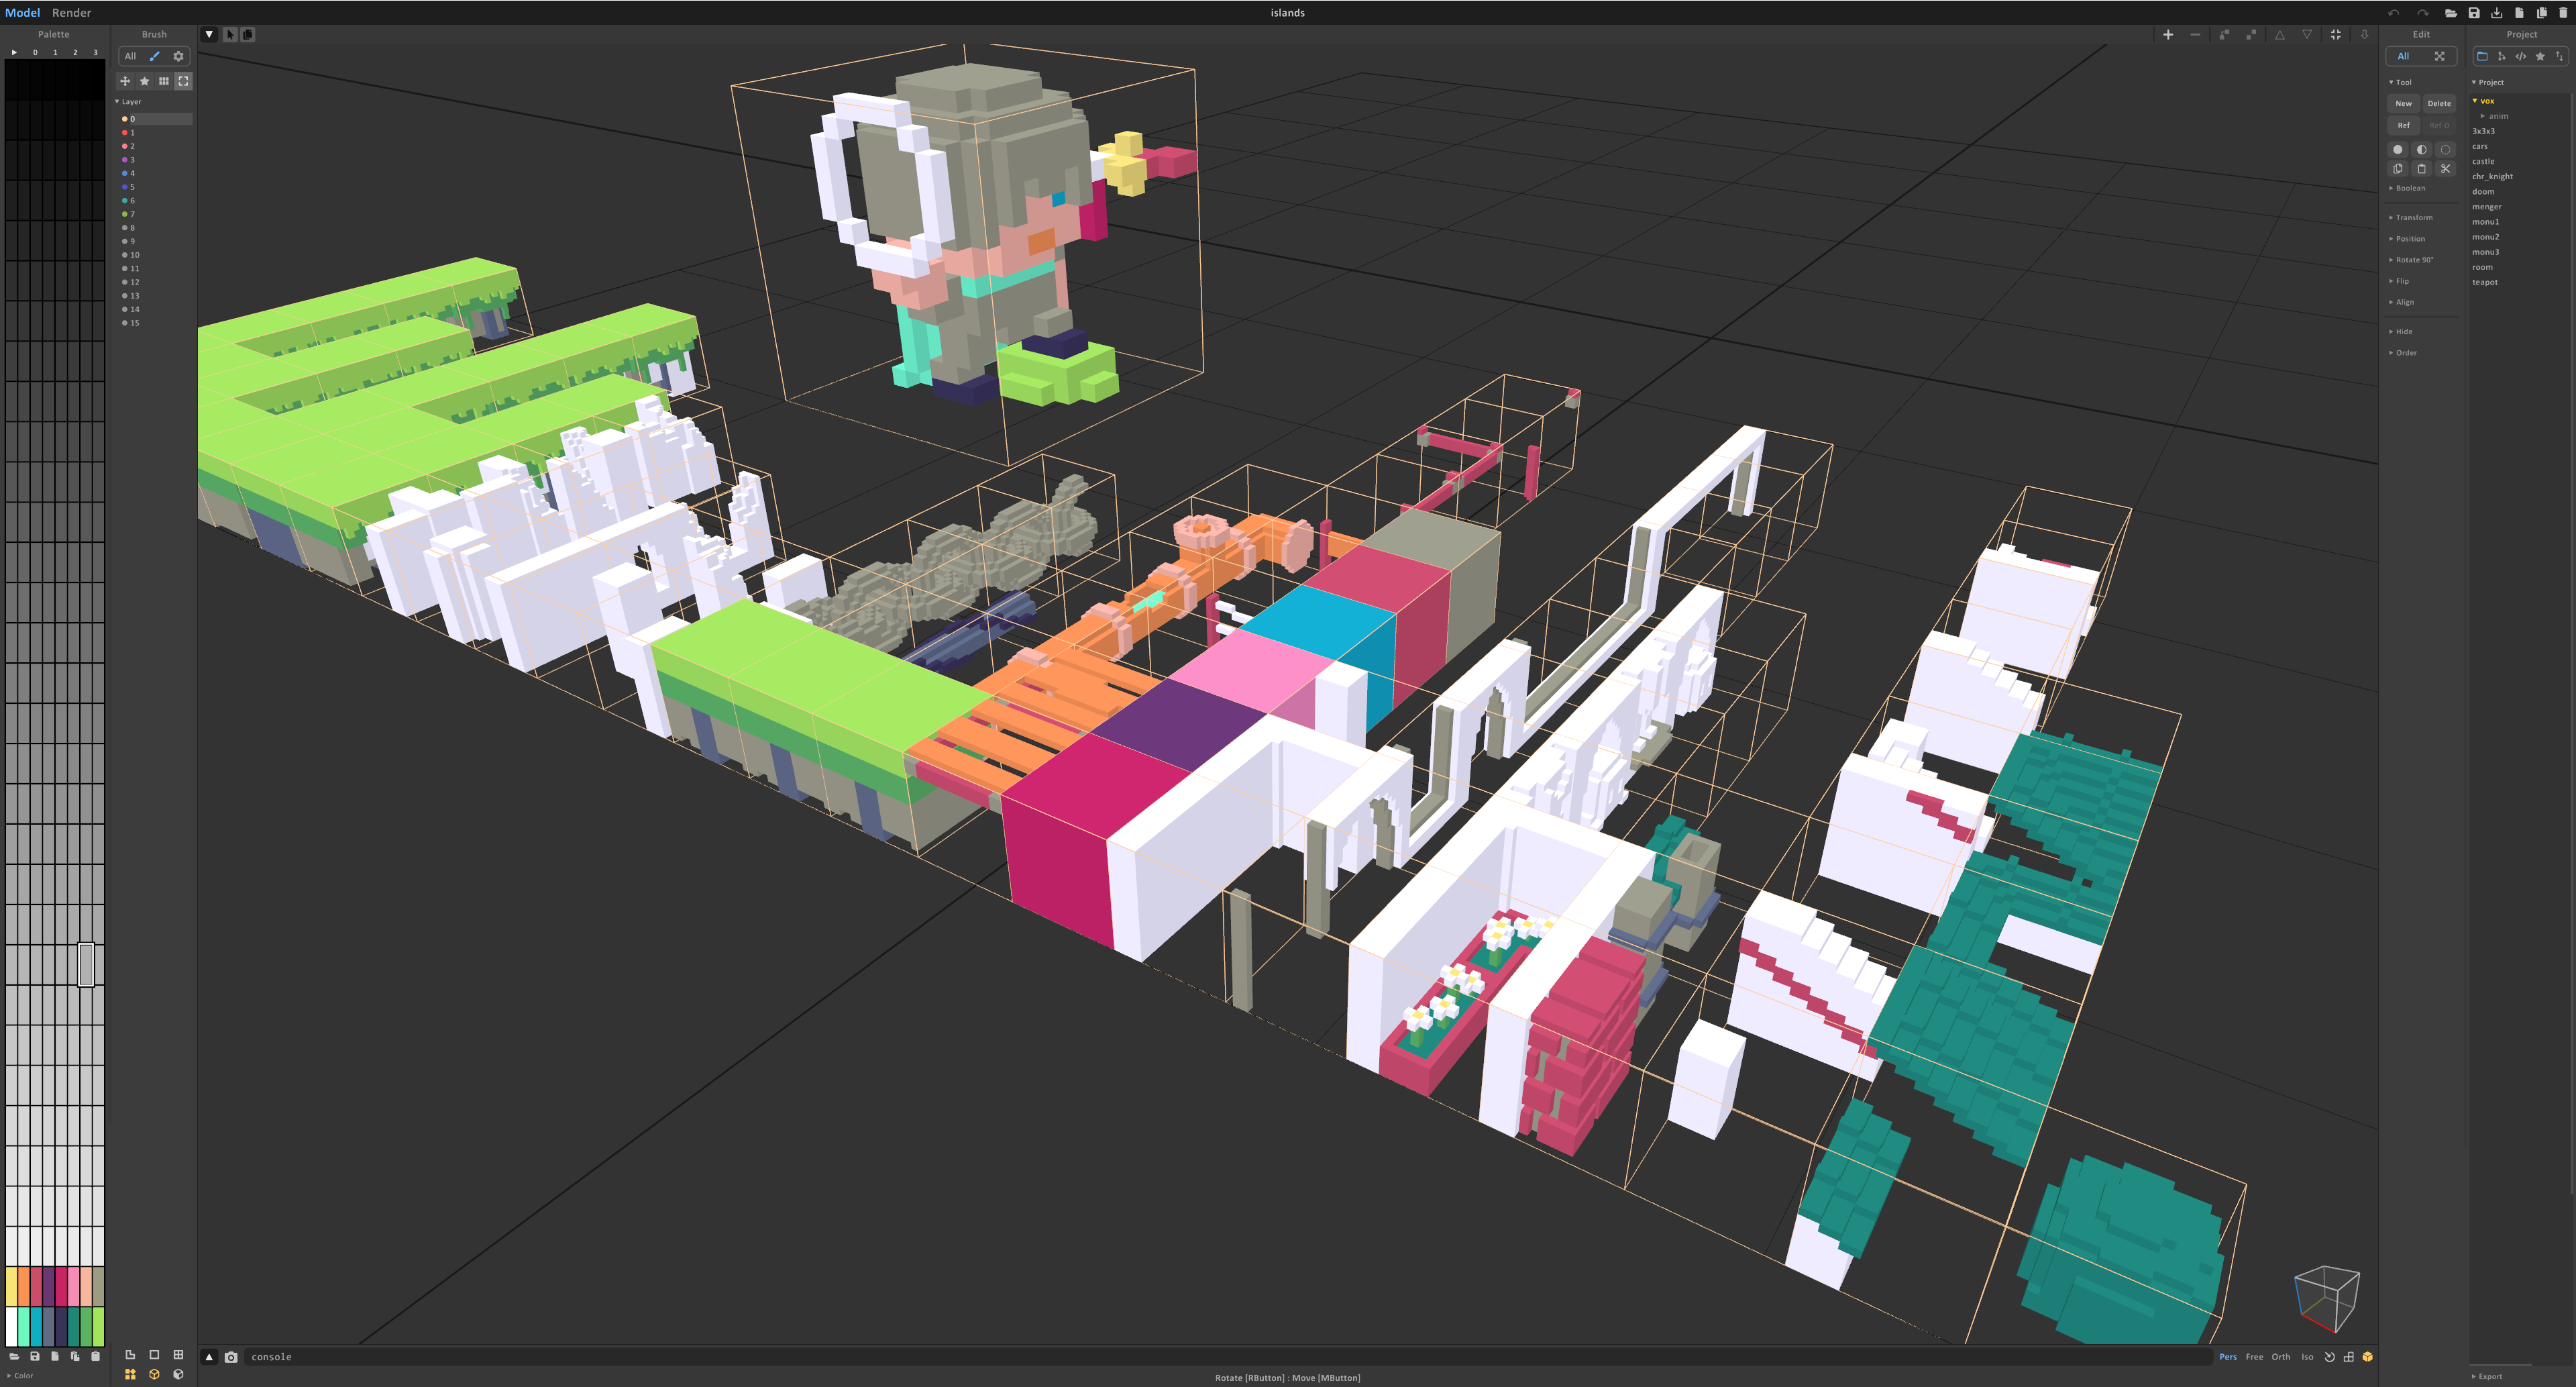Select Iso camera mode
Viewport: 2576px width, 1387px height.
point(2307,1357)
